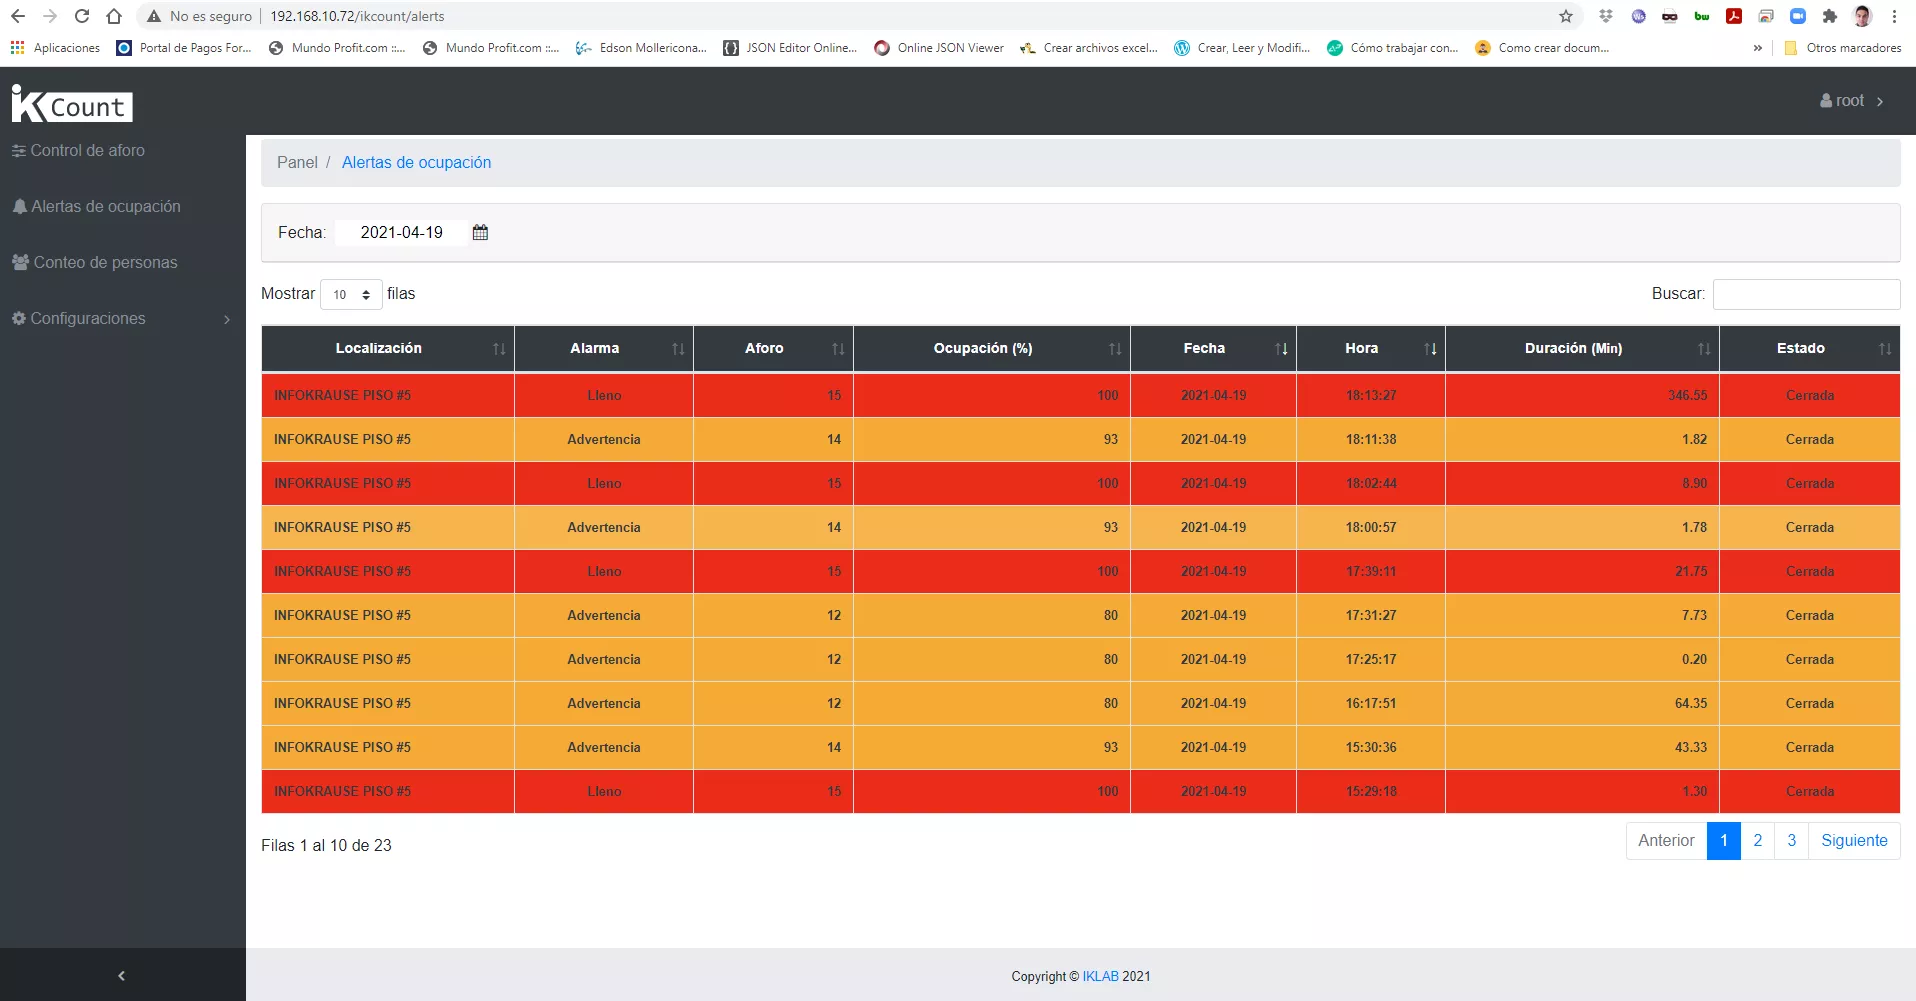Open the Mostrar rows-per-page dropdown

(x=351, y=294)
